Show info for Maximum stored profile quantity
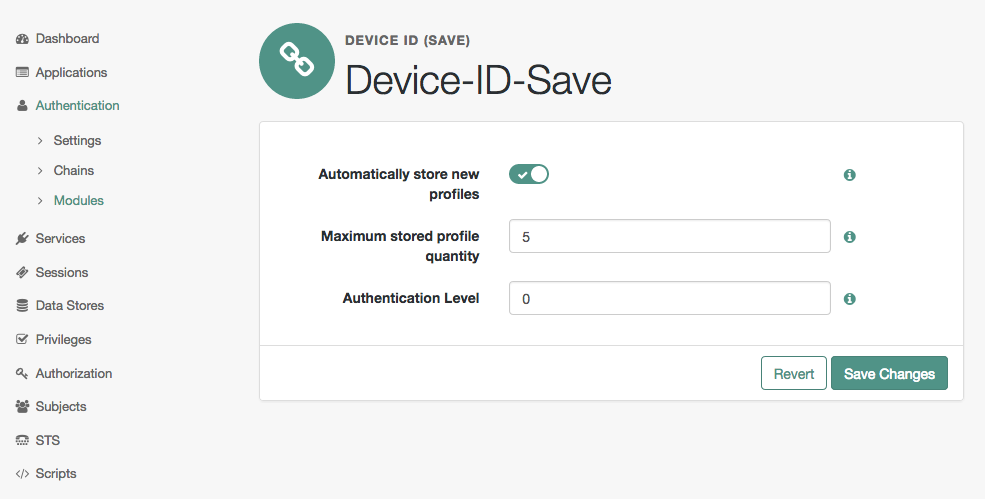 849,237
